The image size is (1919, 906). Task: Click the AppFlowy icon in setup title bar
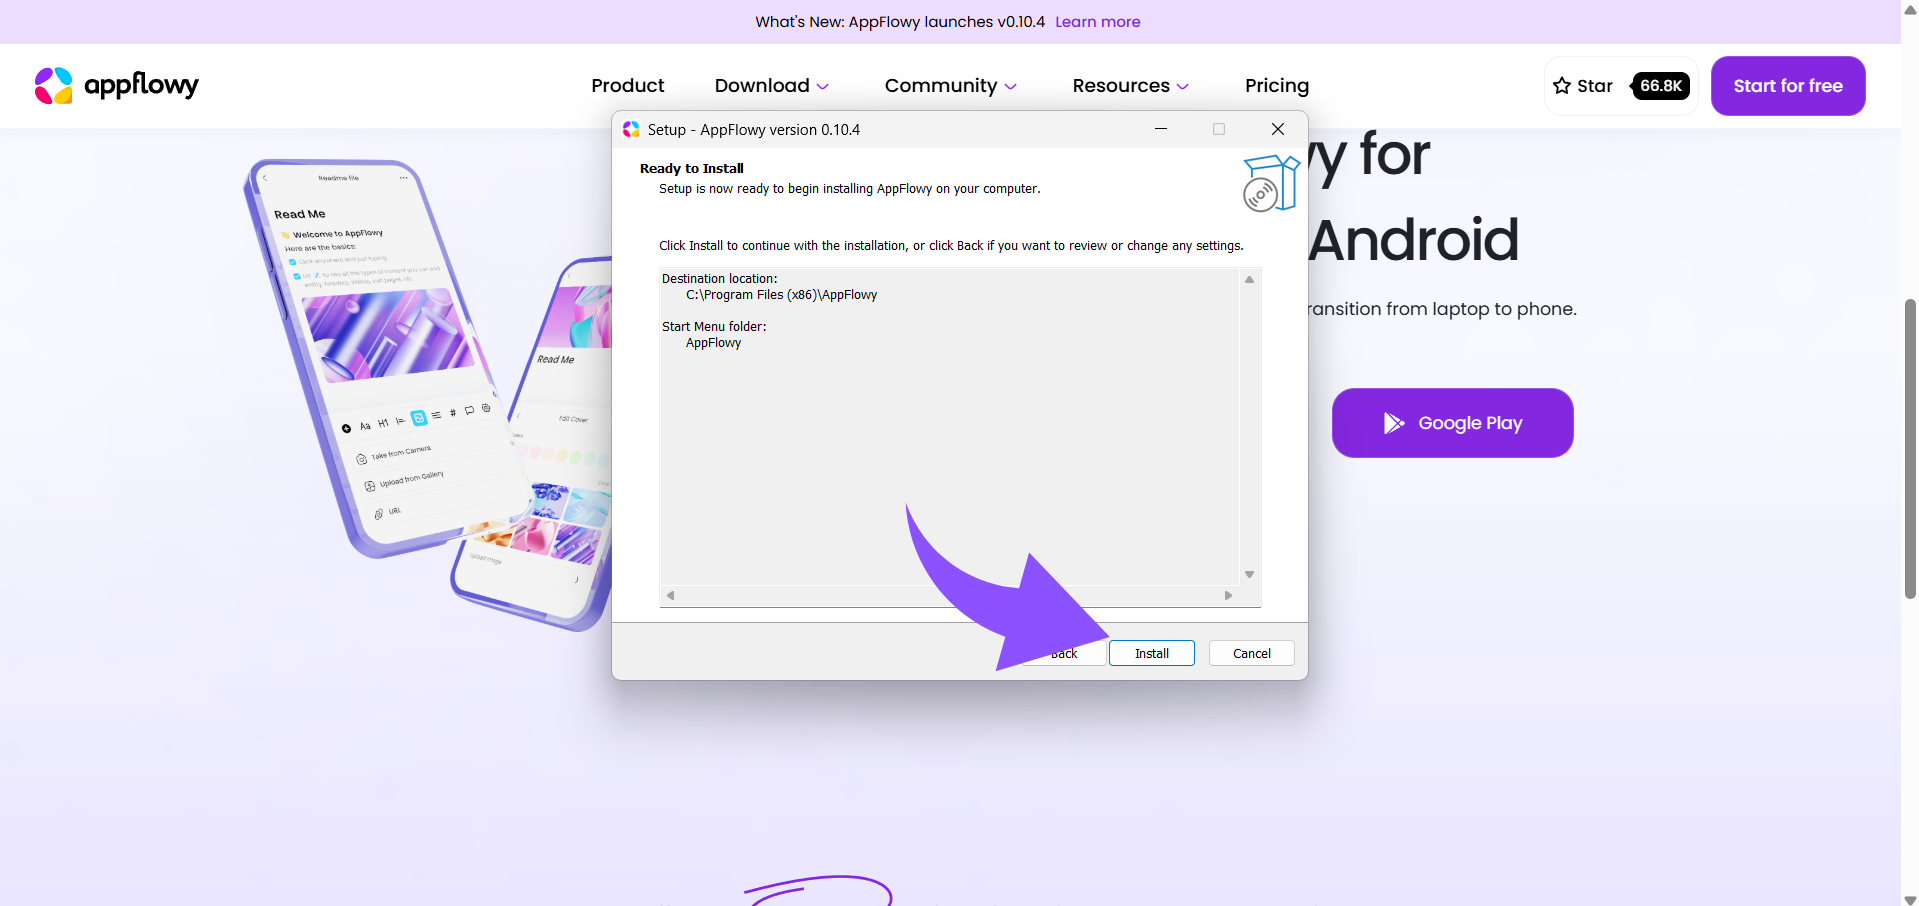(631, 130)
